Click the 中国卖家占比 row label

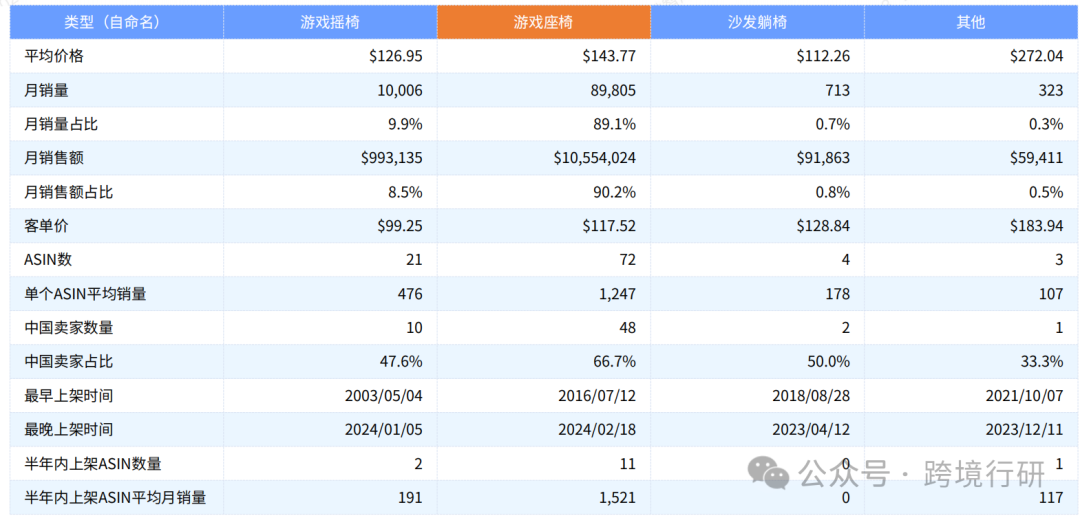[x=69, y=362]
